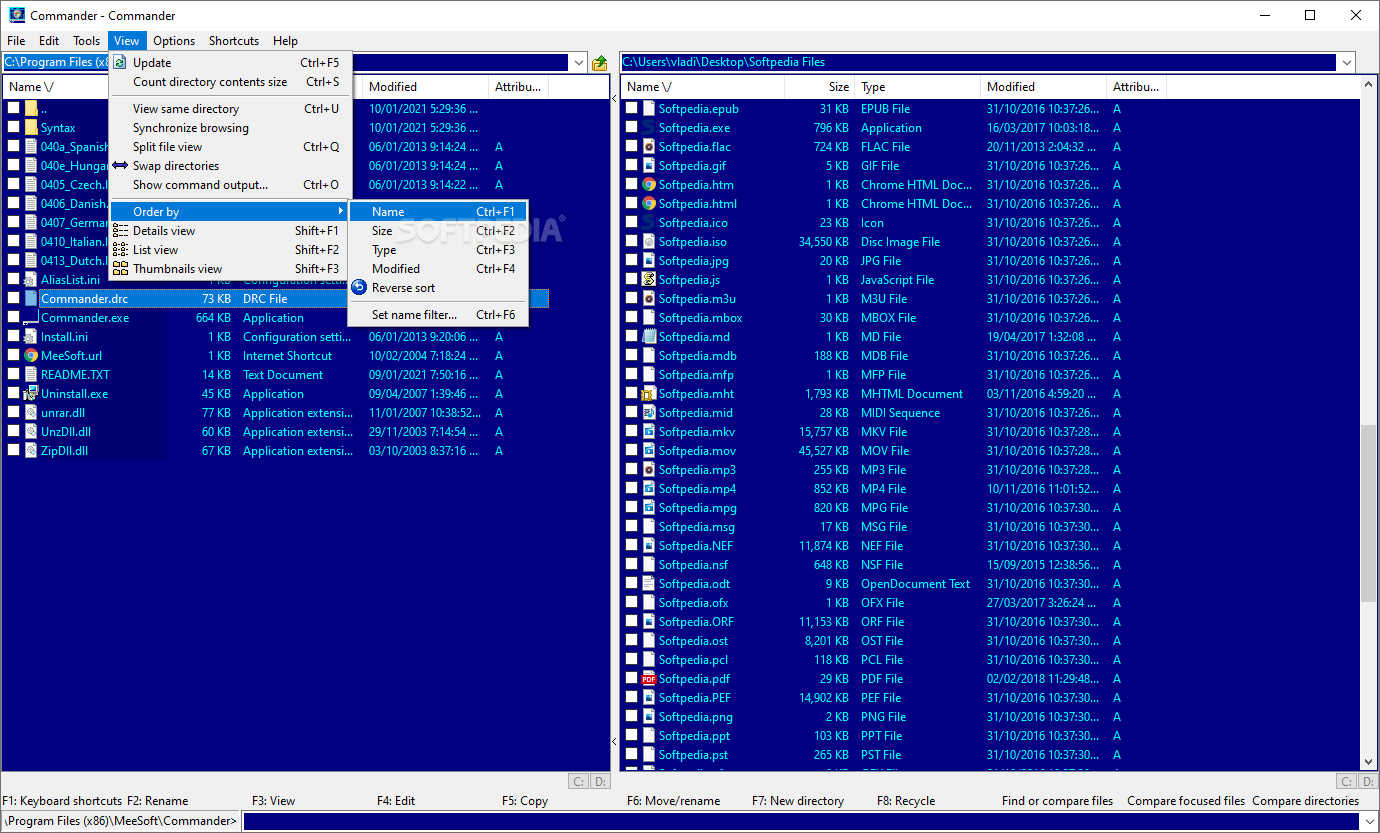Click the PDF icon of Softpedia.pdf

pyautogui.click(x=649, y=679)
